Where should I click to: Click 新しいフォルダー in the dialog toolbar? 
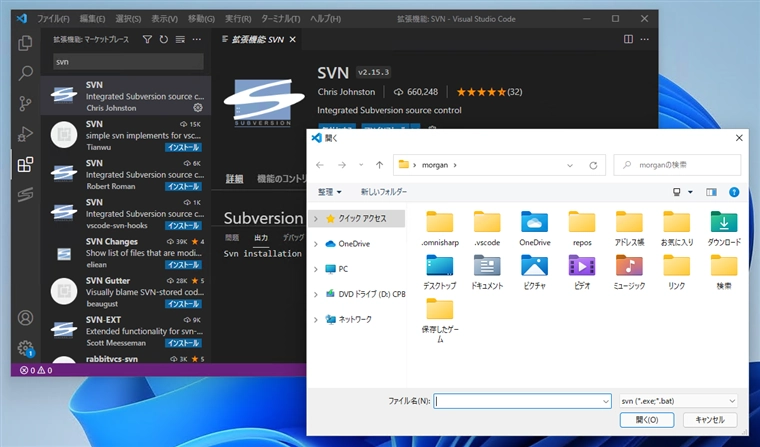(383, 192)
